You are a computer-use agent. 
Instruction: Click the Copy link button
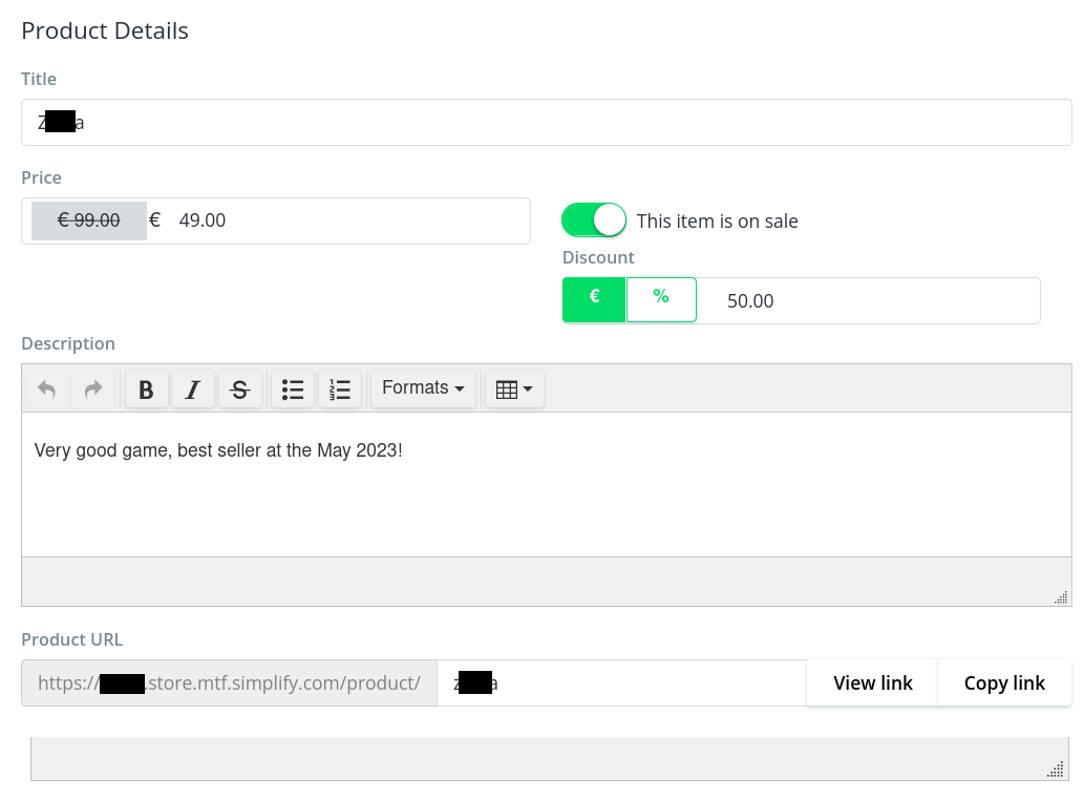[x=1004, y=683]
